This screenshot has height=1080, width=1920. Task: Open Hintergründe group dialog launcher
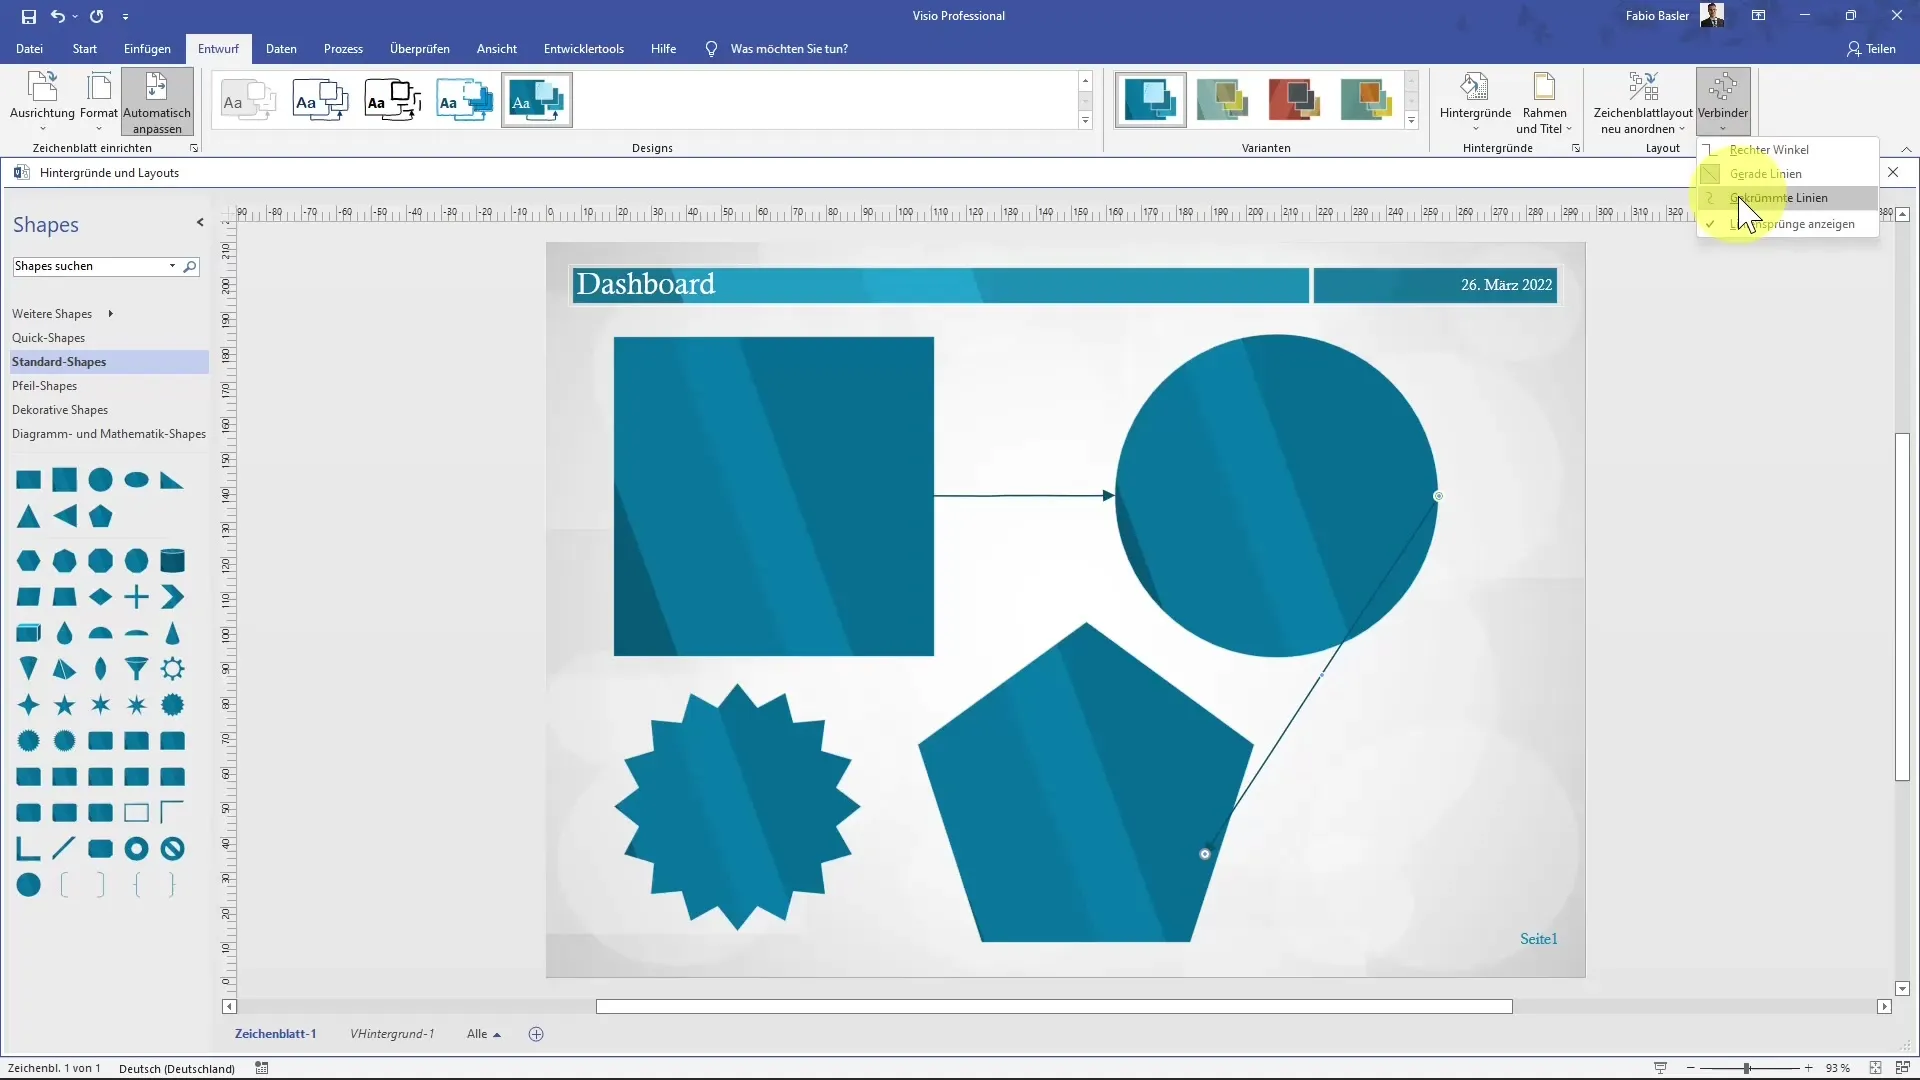point(1576,148)
